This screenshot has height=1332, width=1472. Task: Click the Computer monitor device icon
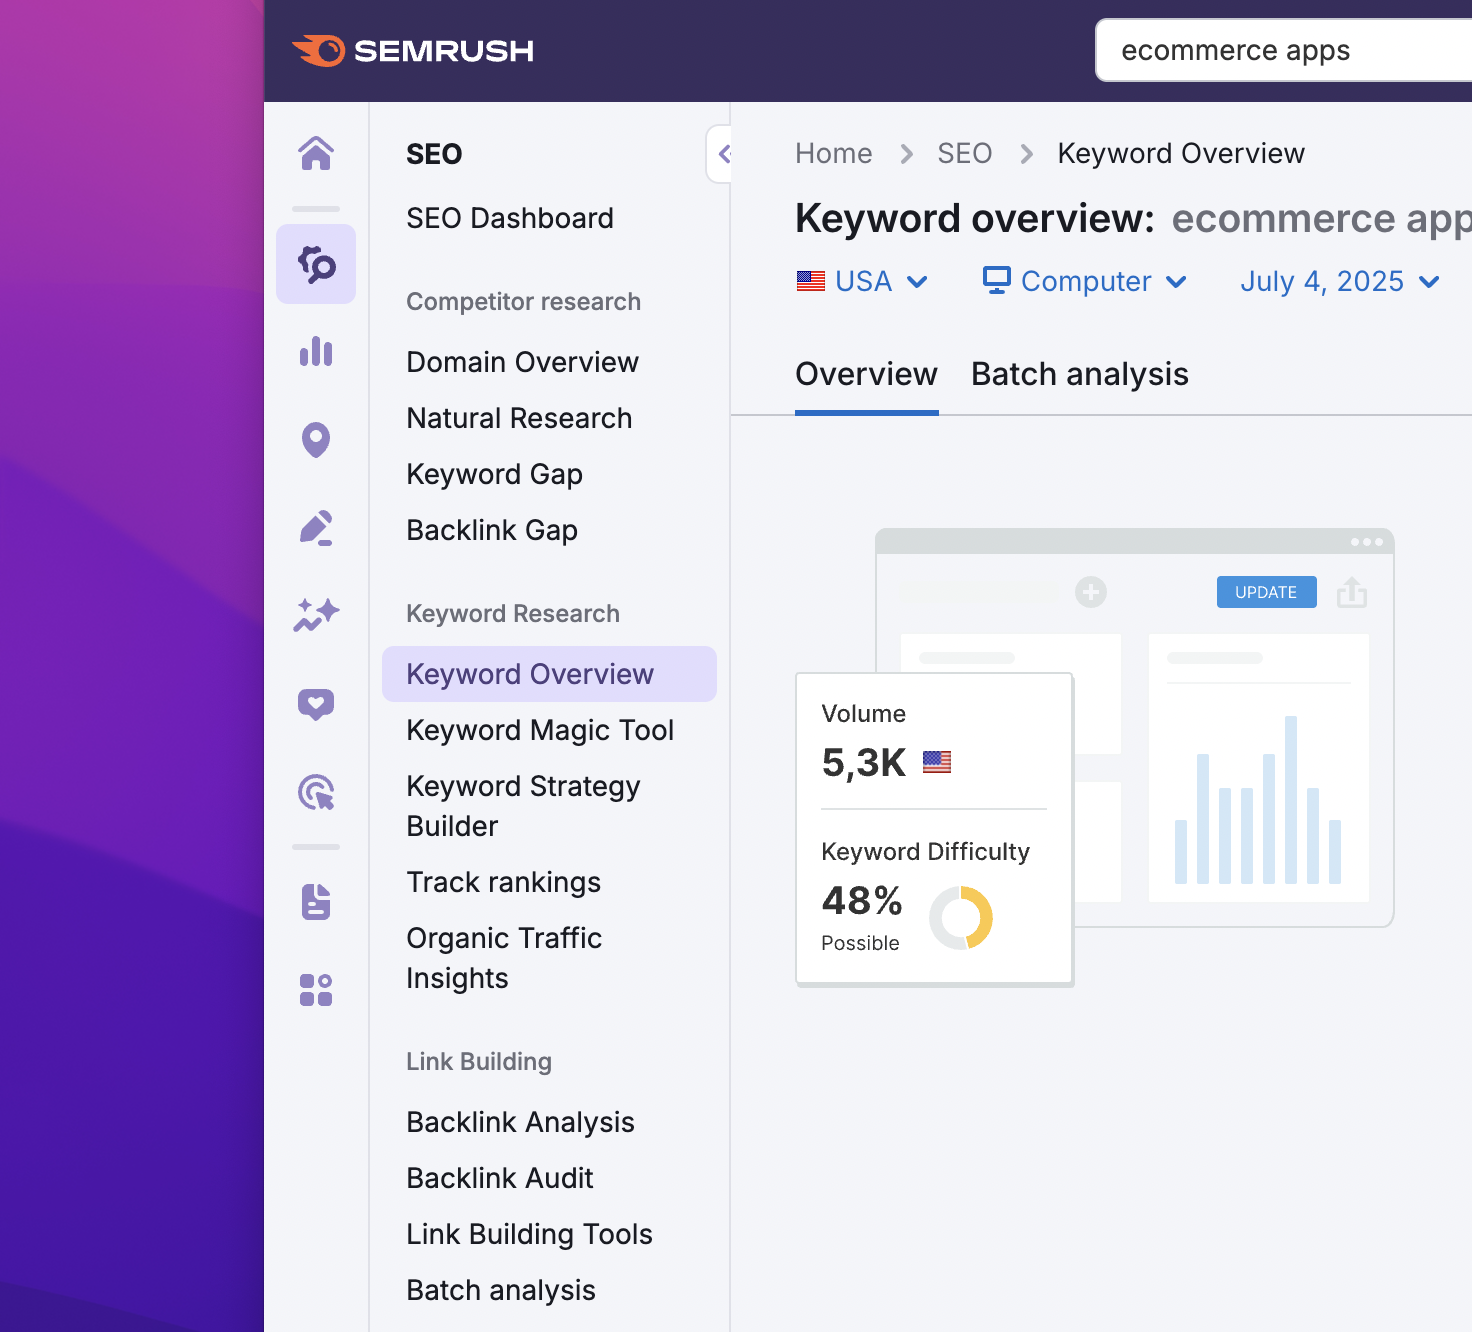997,280
